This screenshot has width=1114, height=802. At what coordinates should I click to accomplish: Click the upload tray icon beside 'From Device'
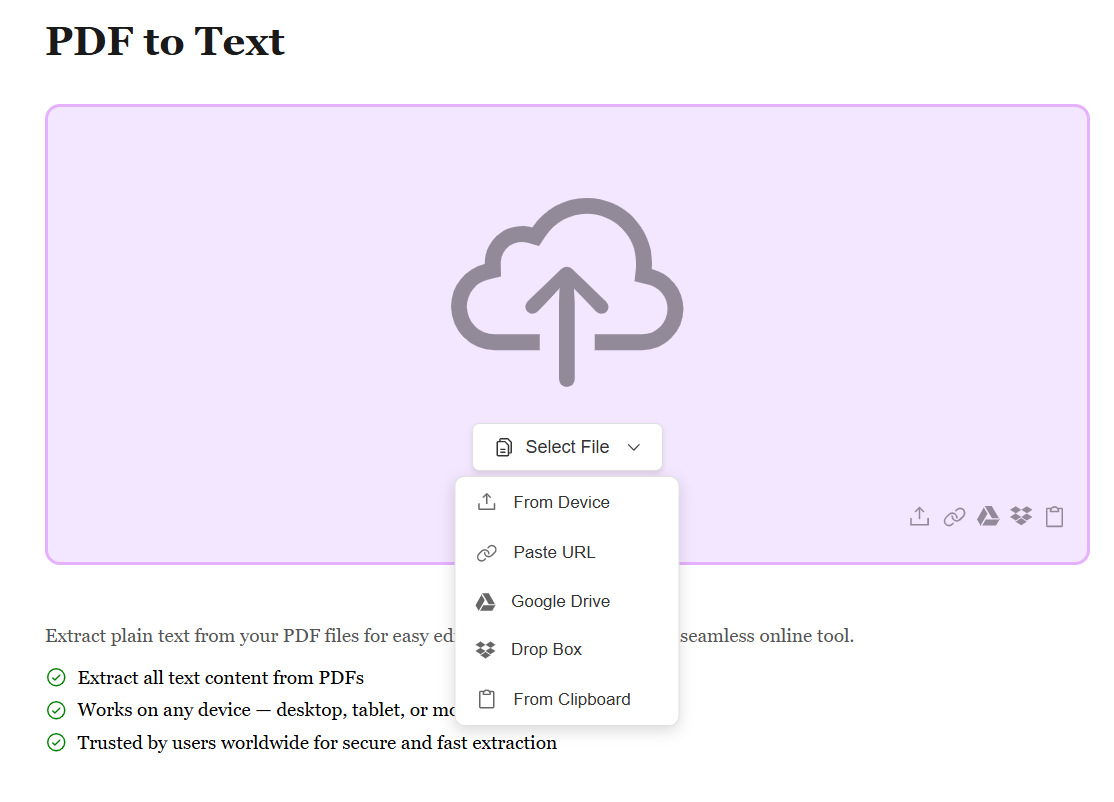pyautogui.click(x=486, y=502)
